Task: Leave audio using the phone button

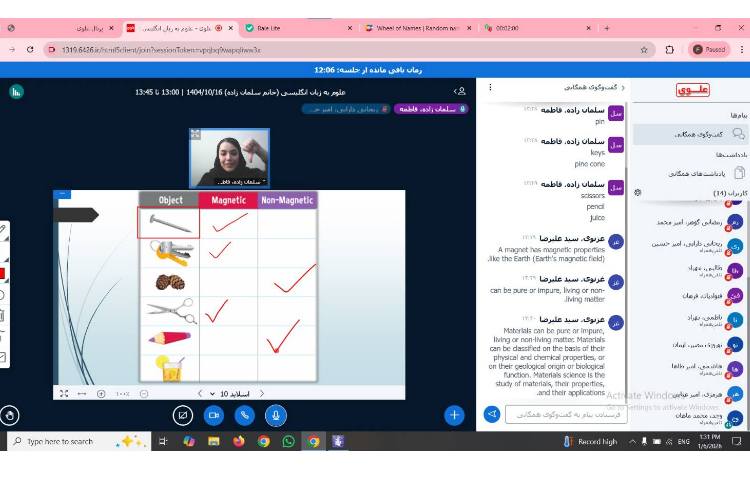Action: [244, 415]
